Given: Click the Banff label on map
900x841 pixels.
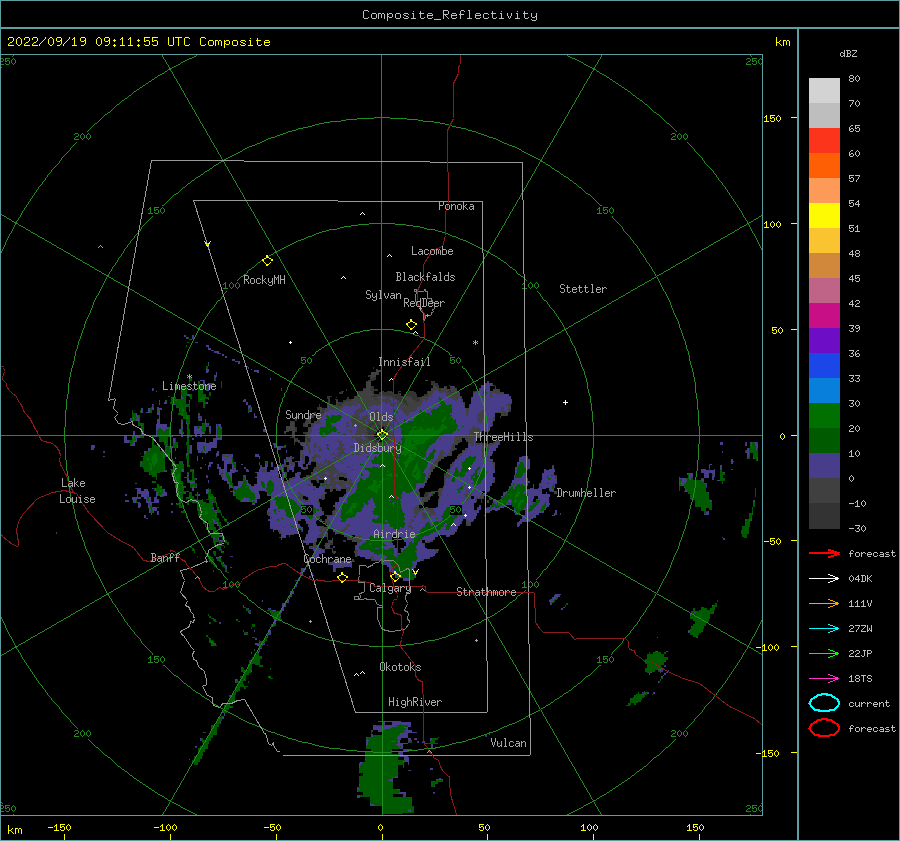Looking at the screenshot, I should pos(165,557).
